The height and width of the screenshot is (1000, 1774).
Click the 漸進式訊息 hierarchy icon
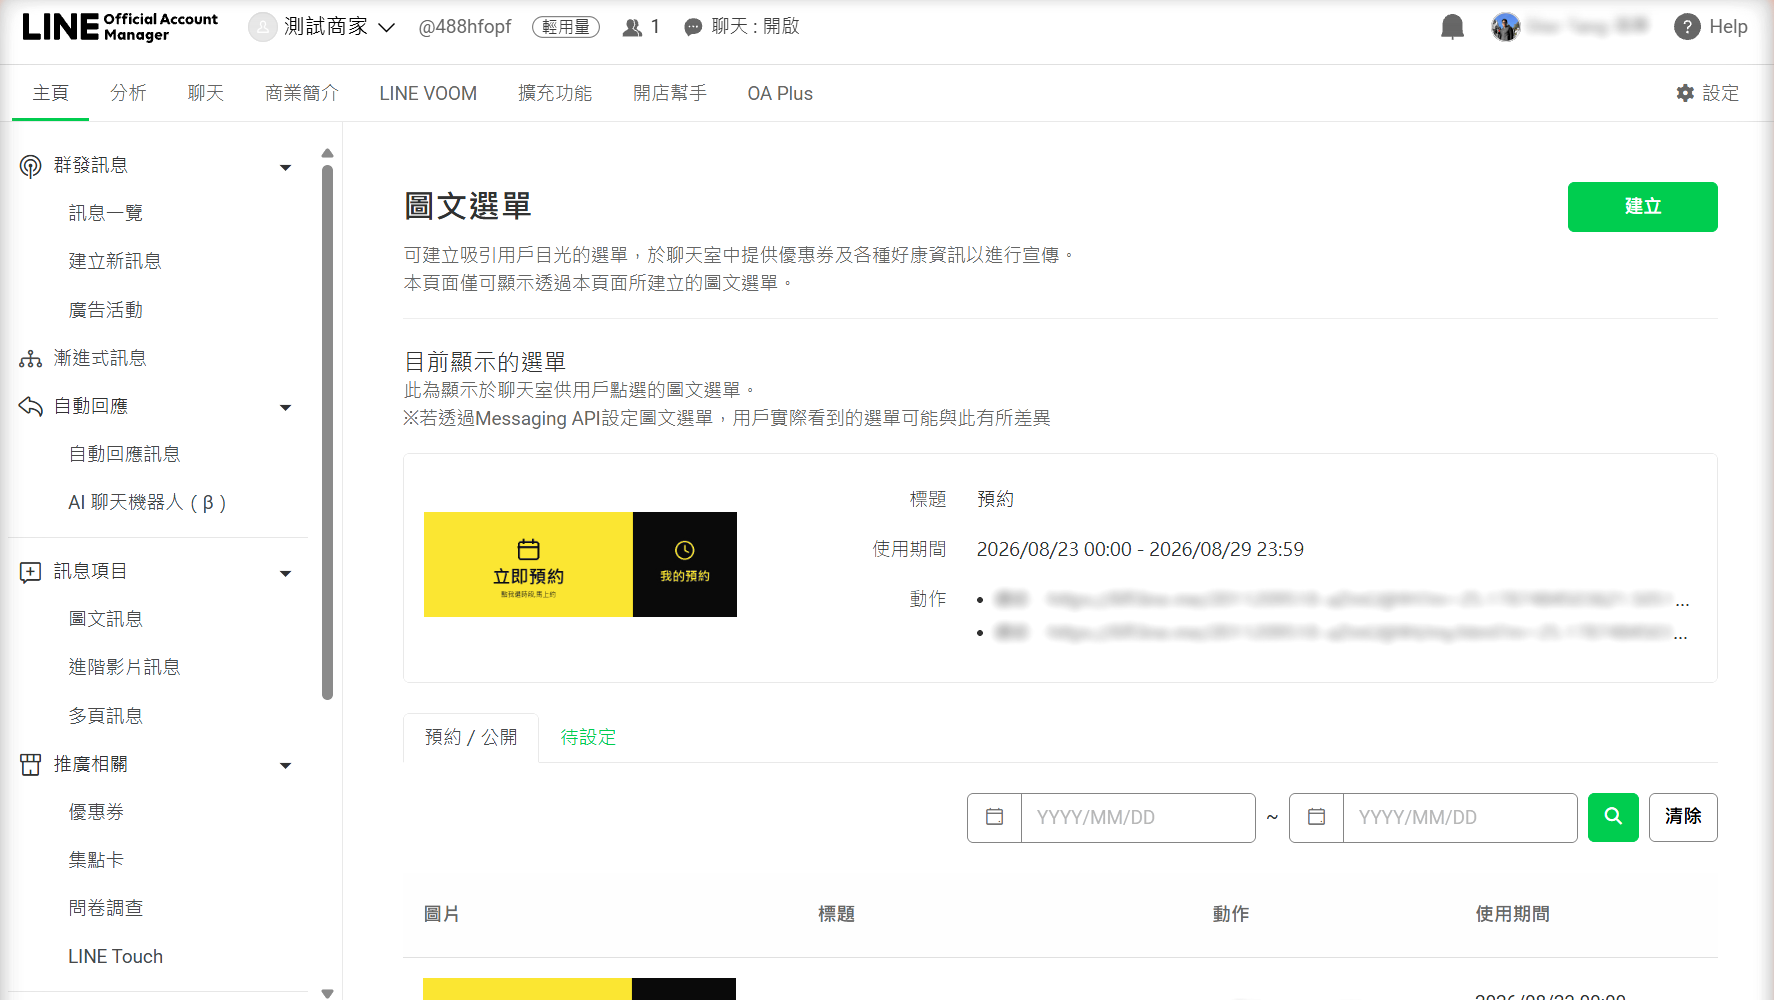click(x=31, y=359)
